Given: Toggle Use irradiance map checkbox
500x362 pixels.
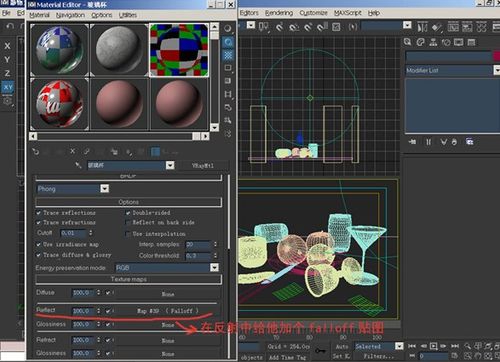Looking at the screenshot, I should (39, 244).
